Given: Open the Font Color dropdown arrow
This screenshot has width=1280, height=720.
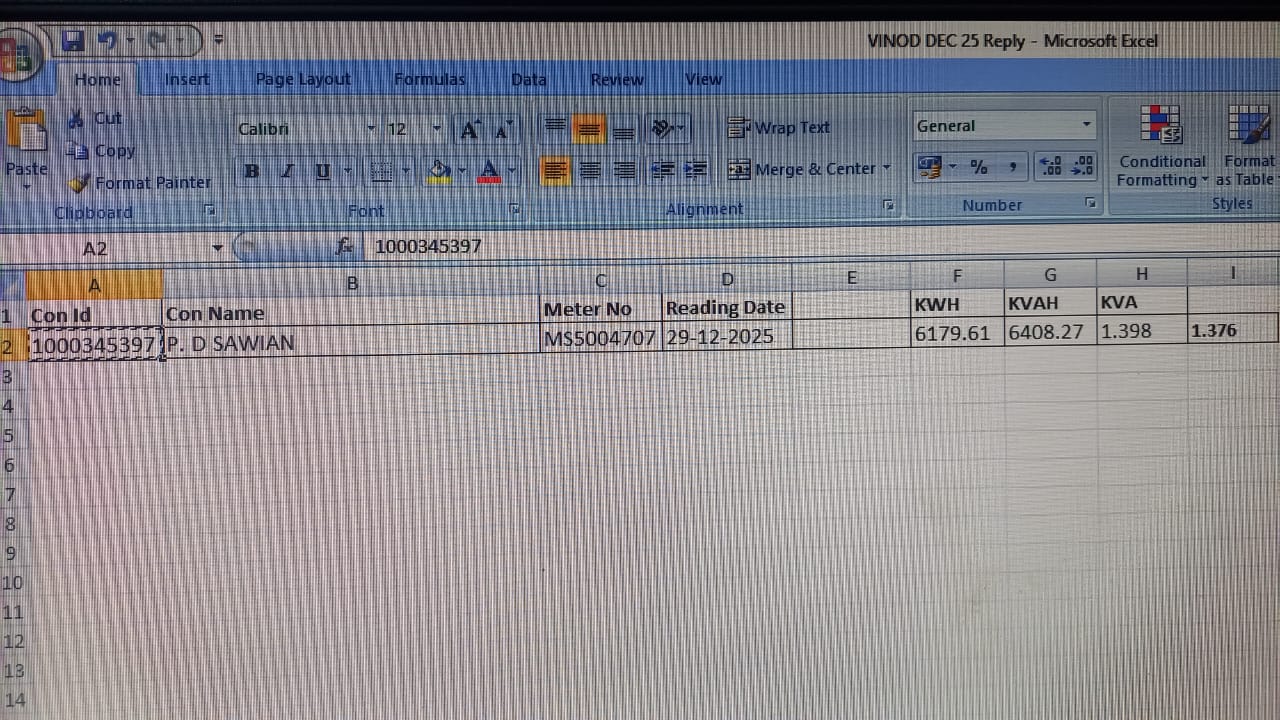Looking at the screenshot, I should pyautogui.click(x=511, y=172).
